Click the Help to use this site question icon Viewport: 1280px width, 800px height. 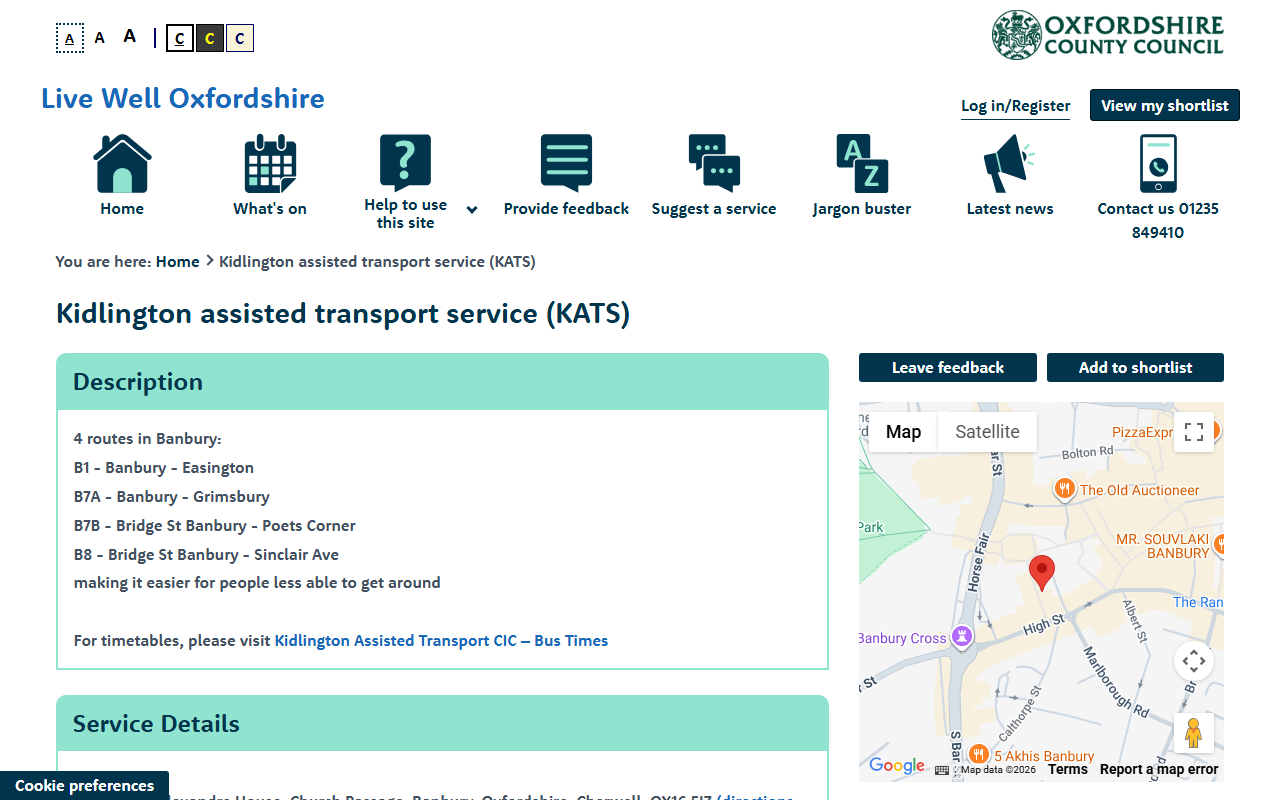405,163
